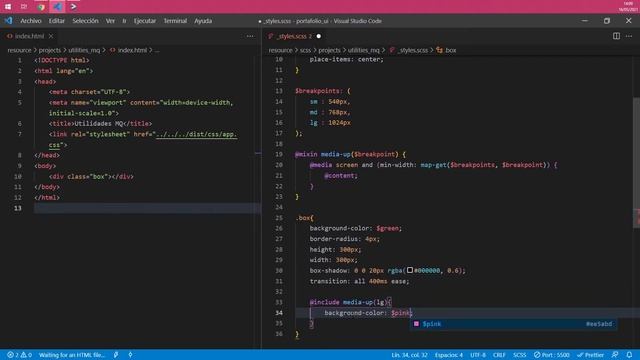Click the clock in the system tray
Screen dimensions: 640x360
pos(628,6)
